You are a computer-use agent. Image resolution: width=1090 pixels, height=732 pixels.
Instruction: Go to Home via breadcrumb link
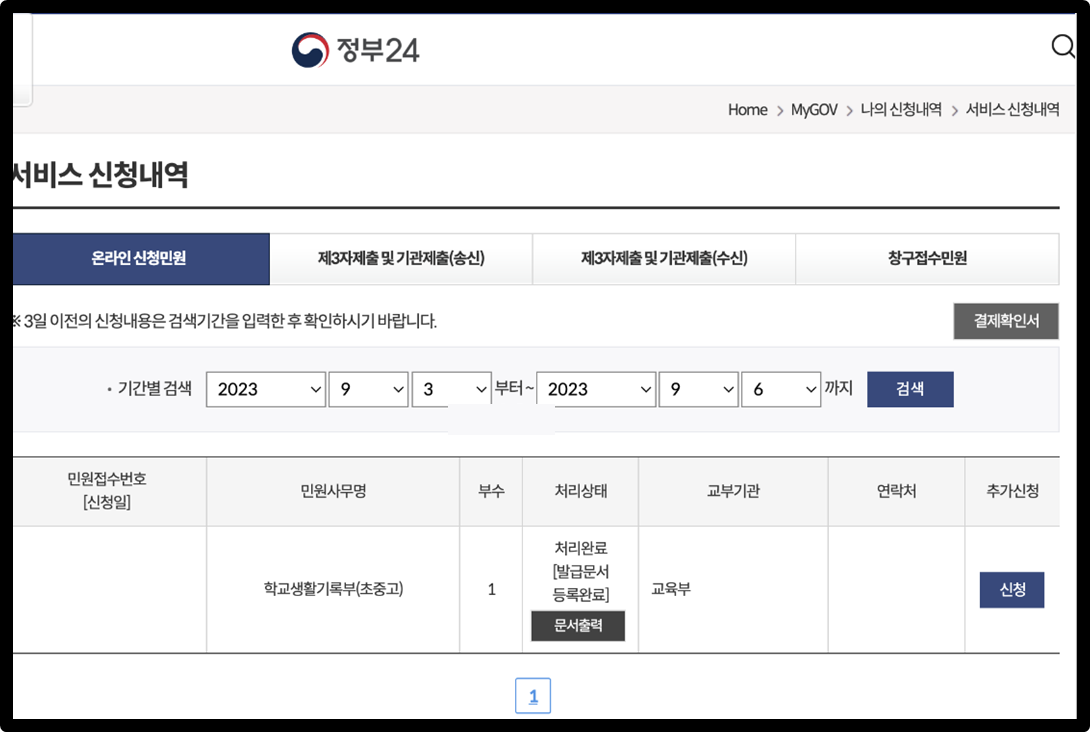point(747,110)
